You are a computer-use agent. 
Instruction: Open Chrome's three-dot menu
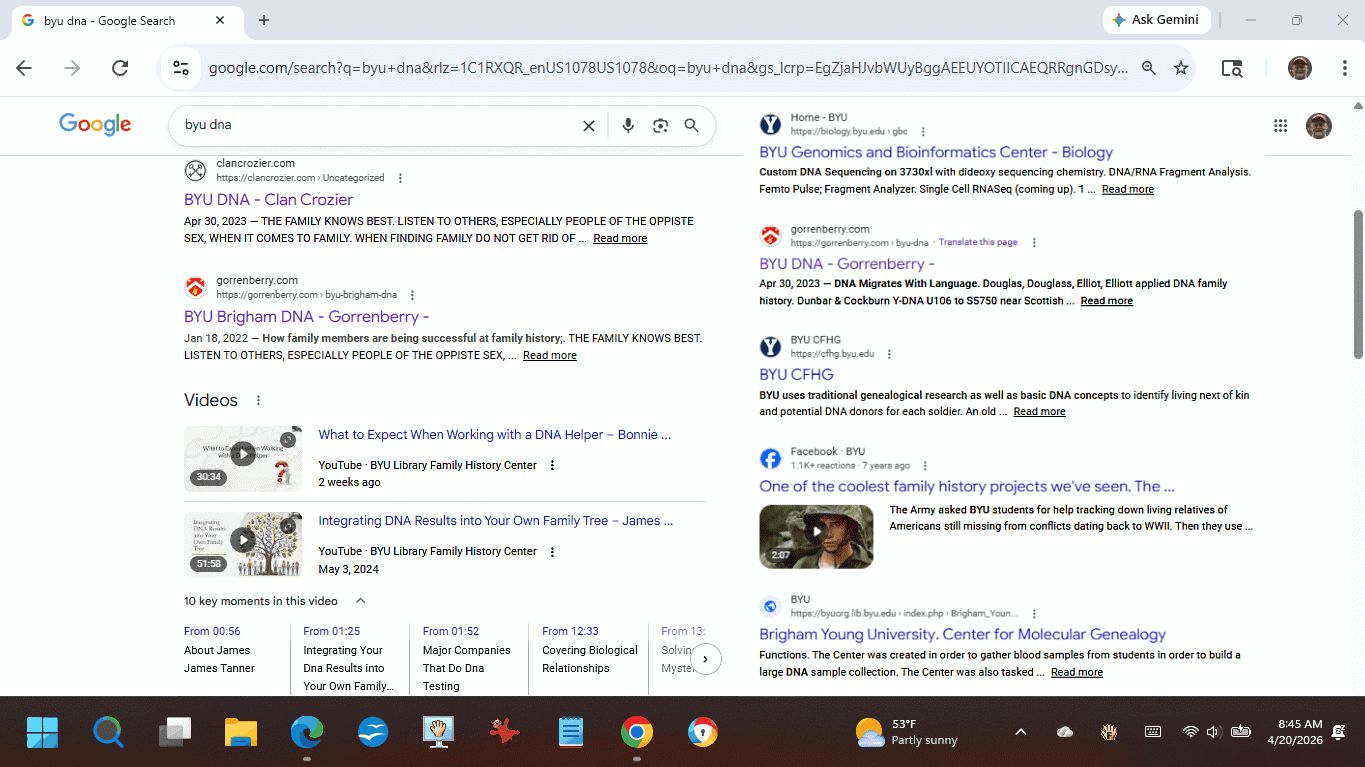[1345, 68]
